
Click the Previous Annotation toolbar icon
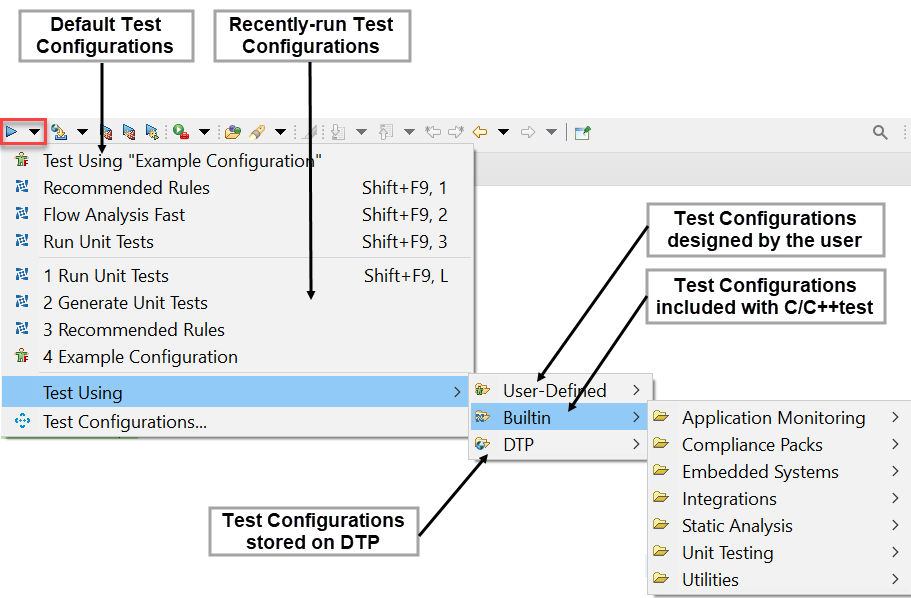click(386, 133)
